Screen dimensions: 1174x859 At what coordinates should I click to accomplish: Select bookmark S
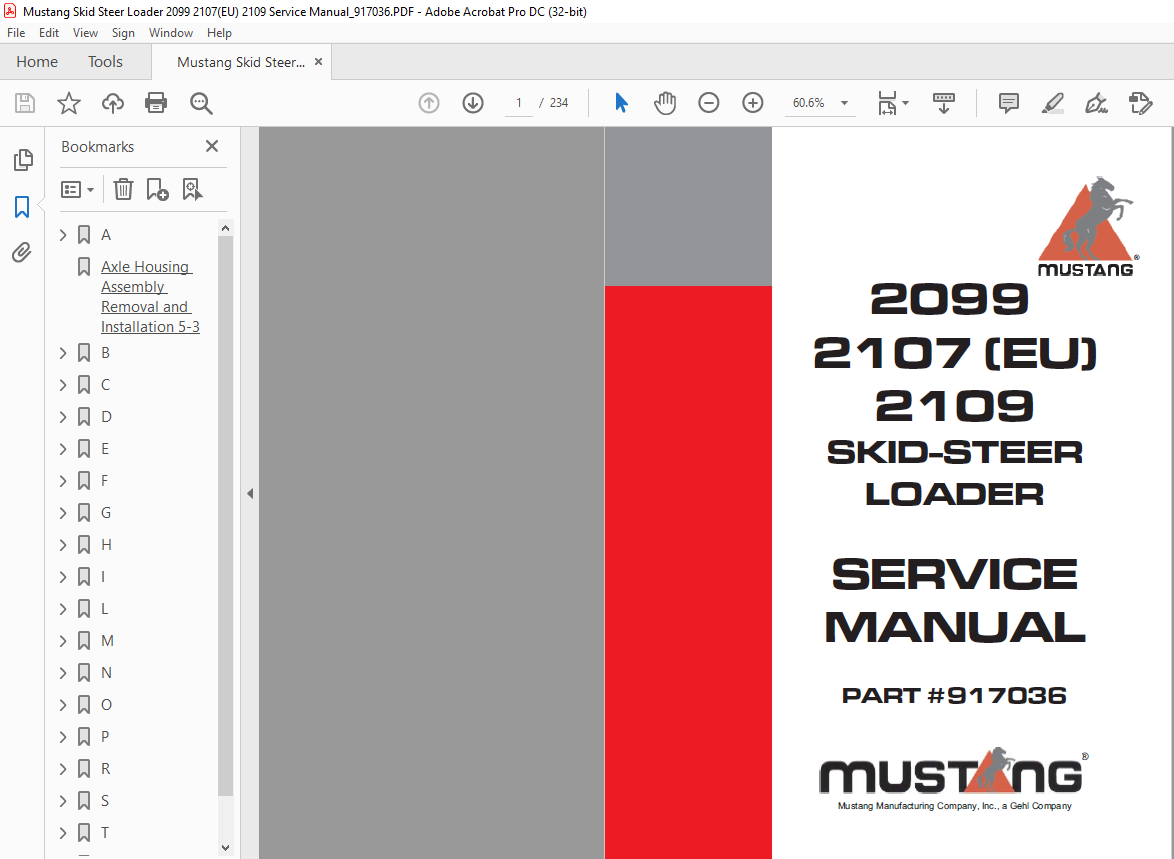(105, 801)
